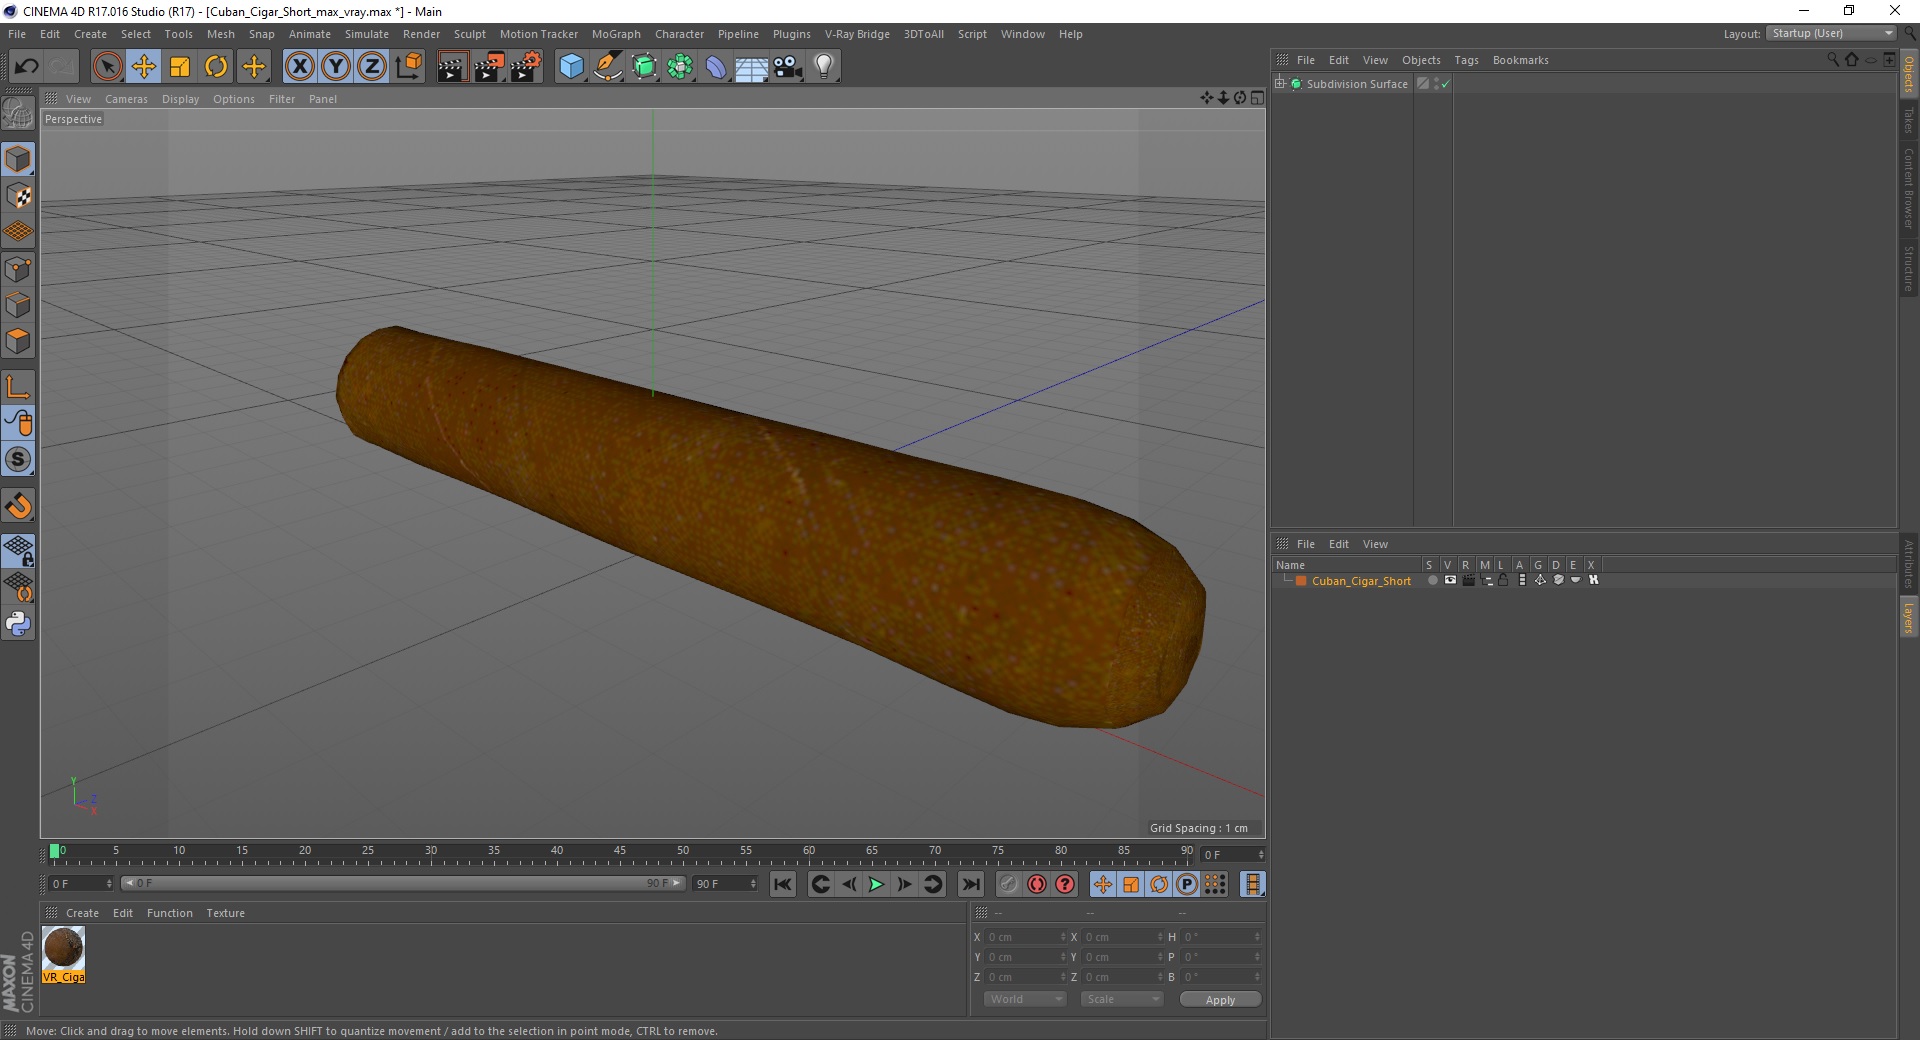Enable the Workplane mode icon
1920x1040 pixels.
(x=18, y=232)
